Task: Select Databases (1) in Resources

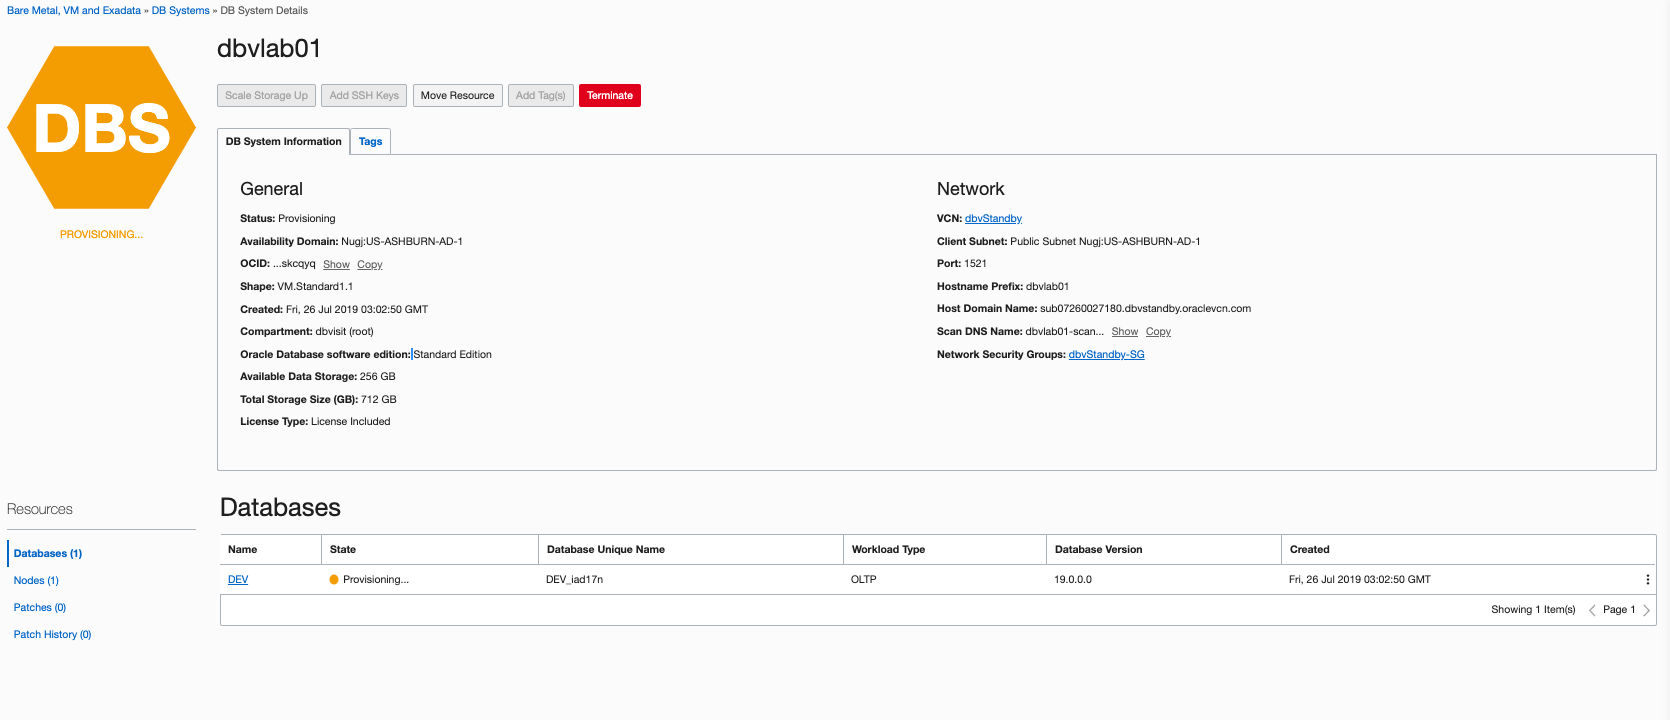Action: (48, 554)
